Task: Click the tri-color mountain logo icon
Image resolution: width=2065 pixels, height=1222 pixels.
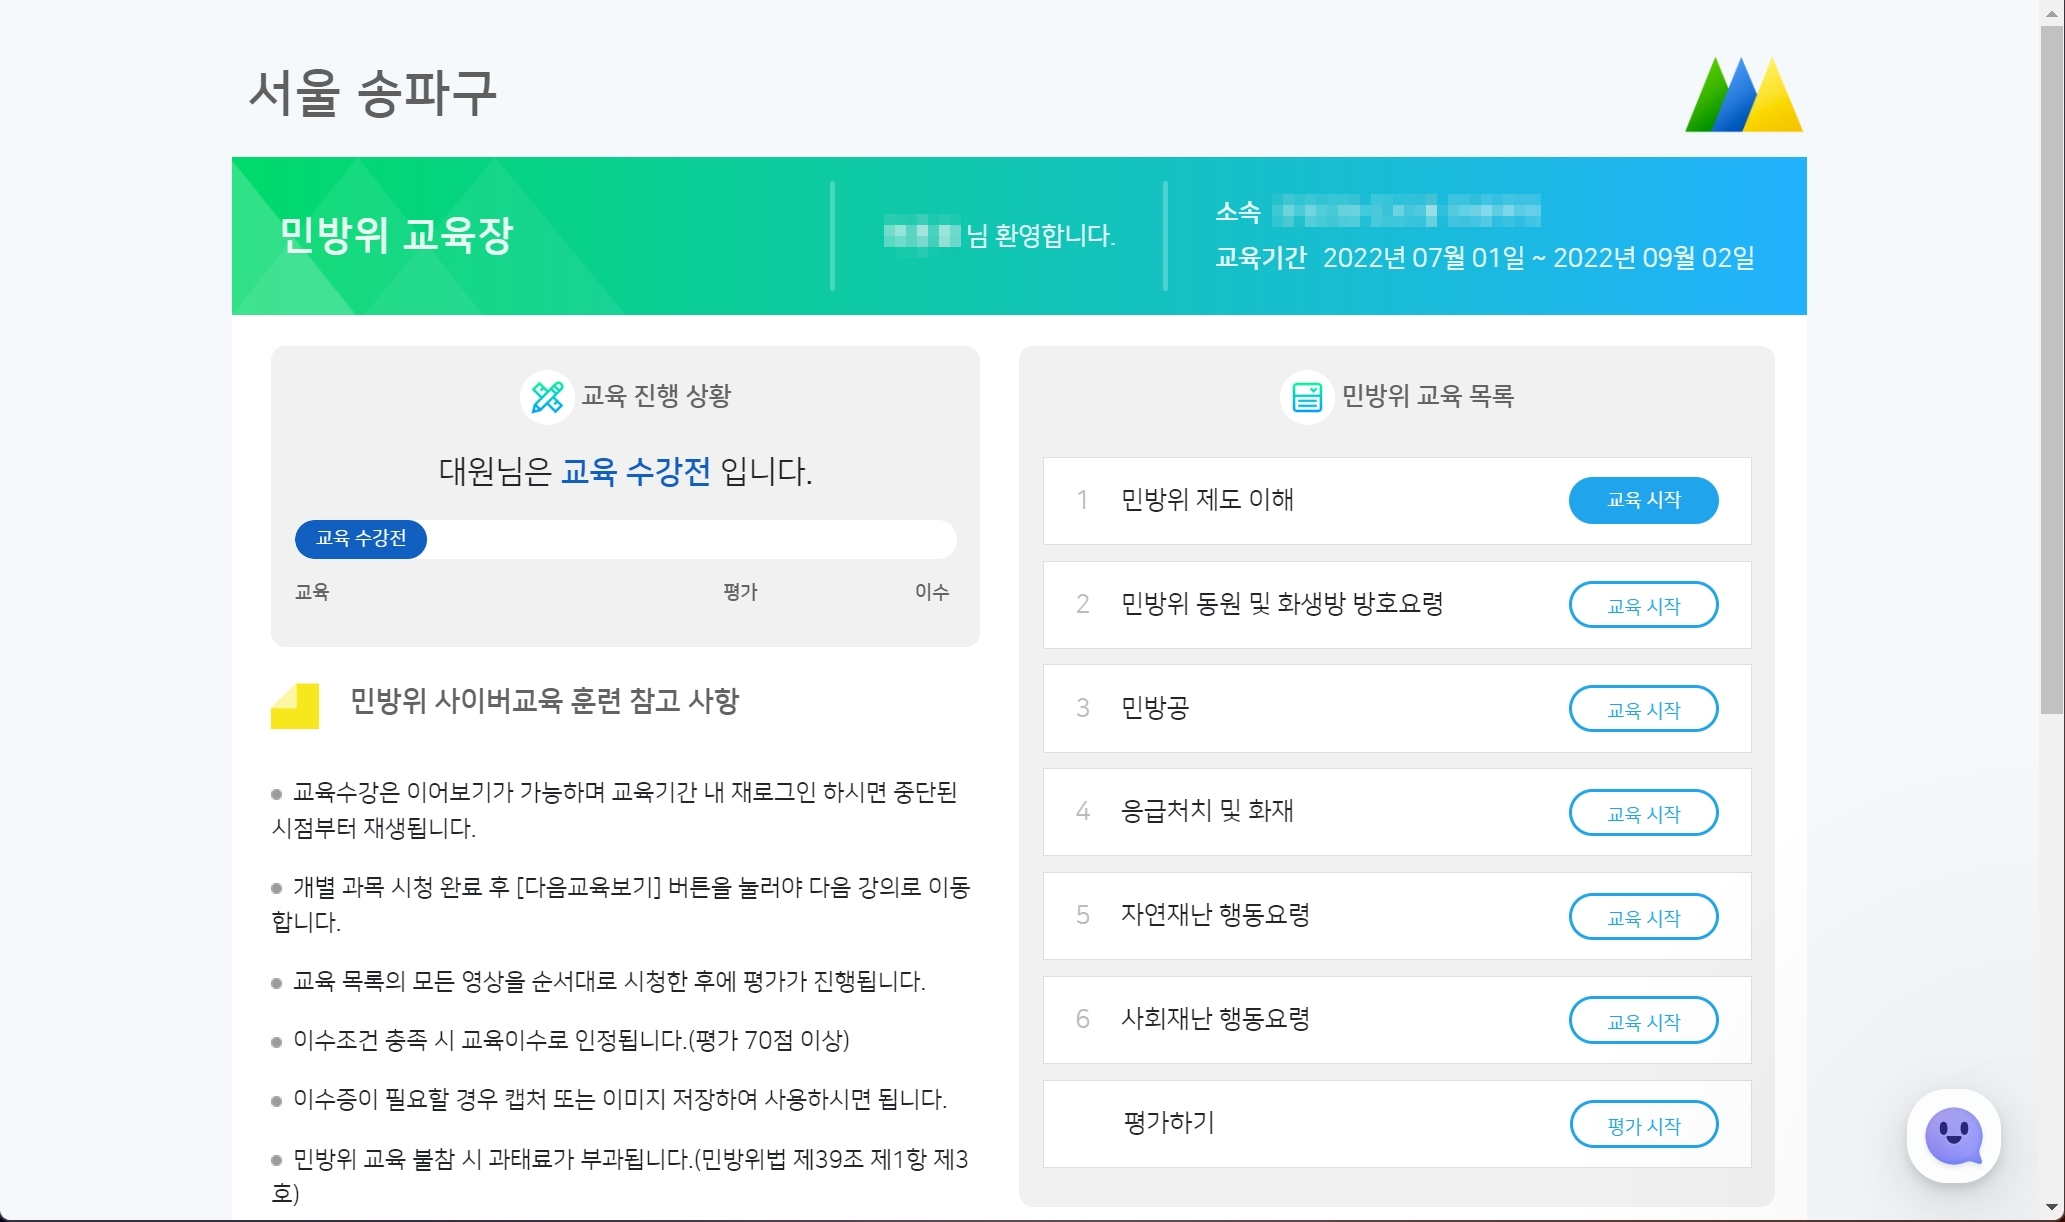Action: point(1743,95)
